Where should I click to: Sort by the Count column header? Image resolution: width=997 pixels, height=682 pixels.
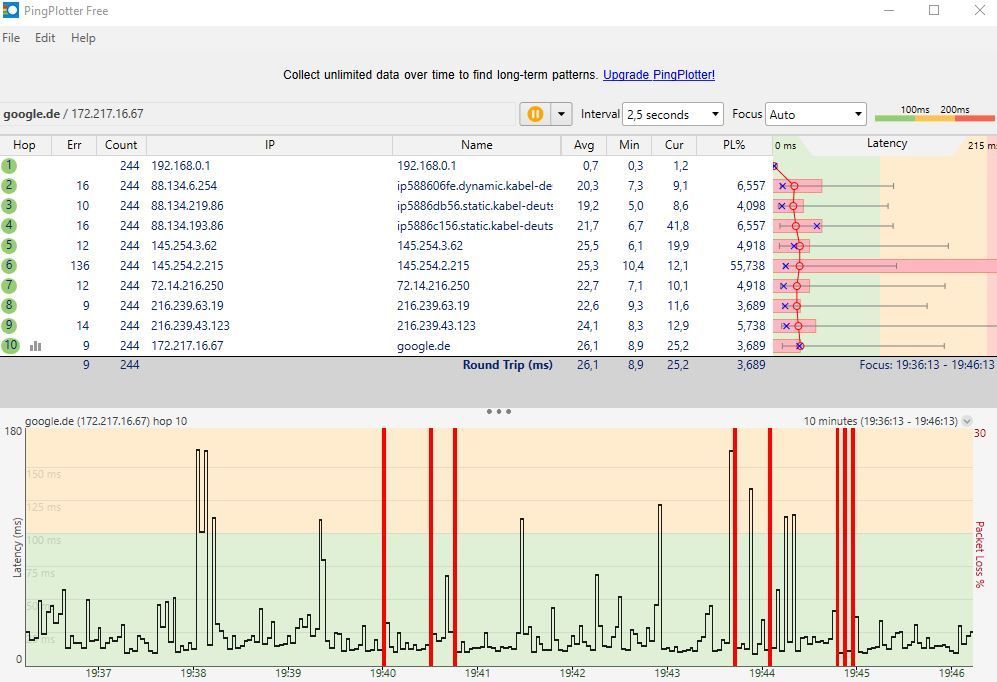coord(121,145)
